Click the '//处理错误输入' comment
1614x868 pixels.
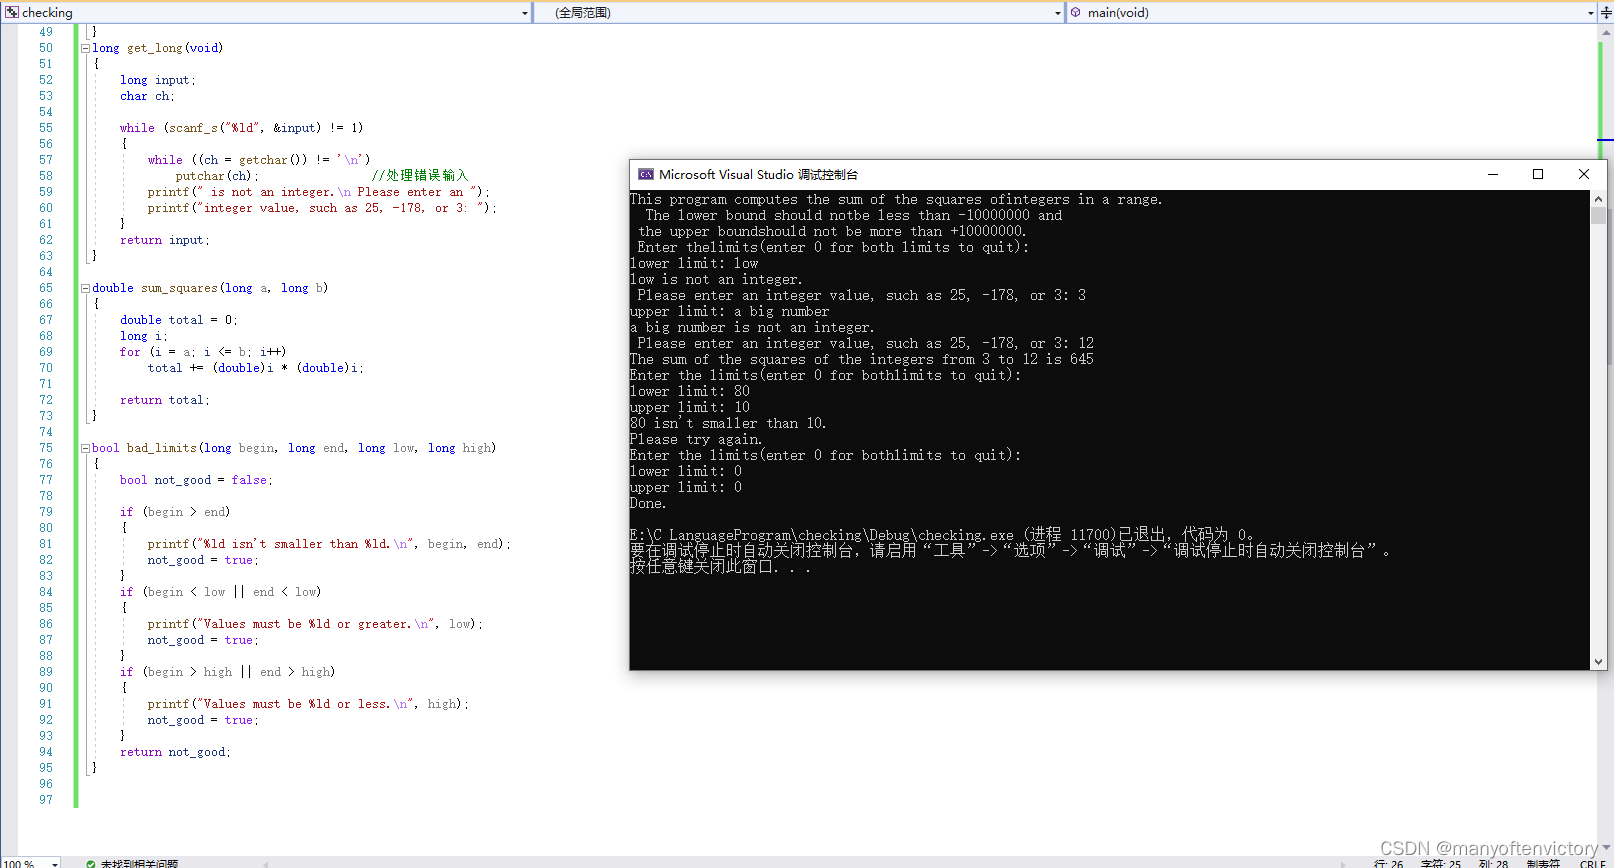tap(419, 176)
